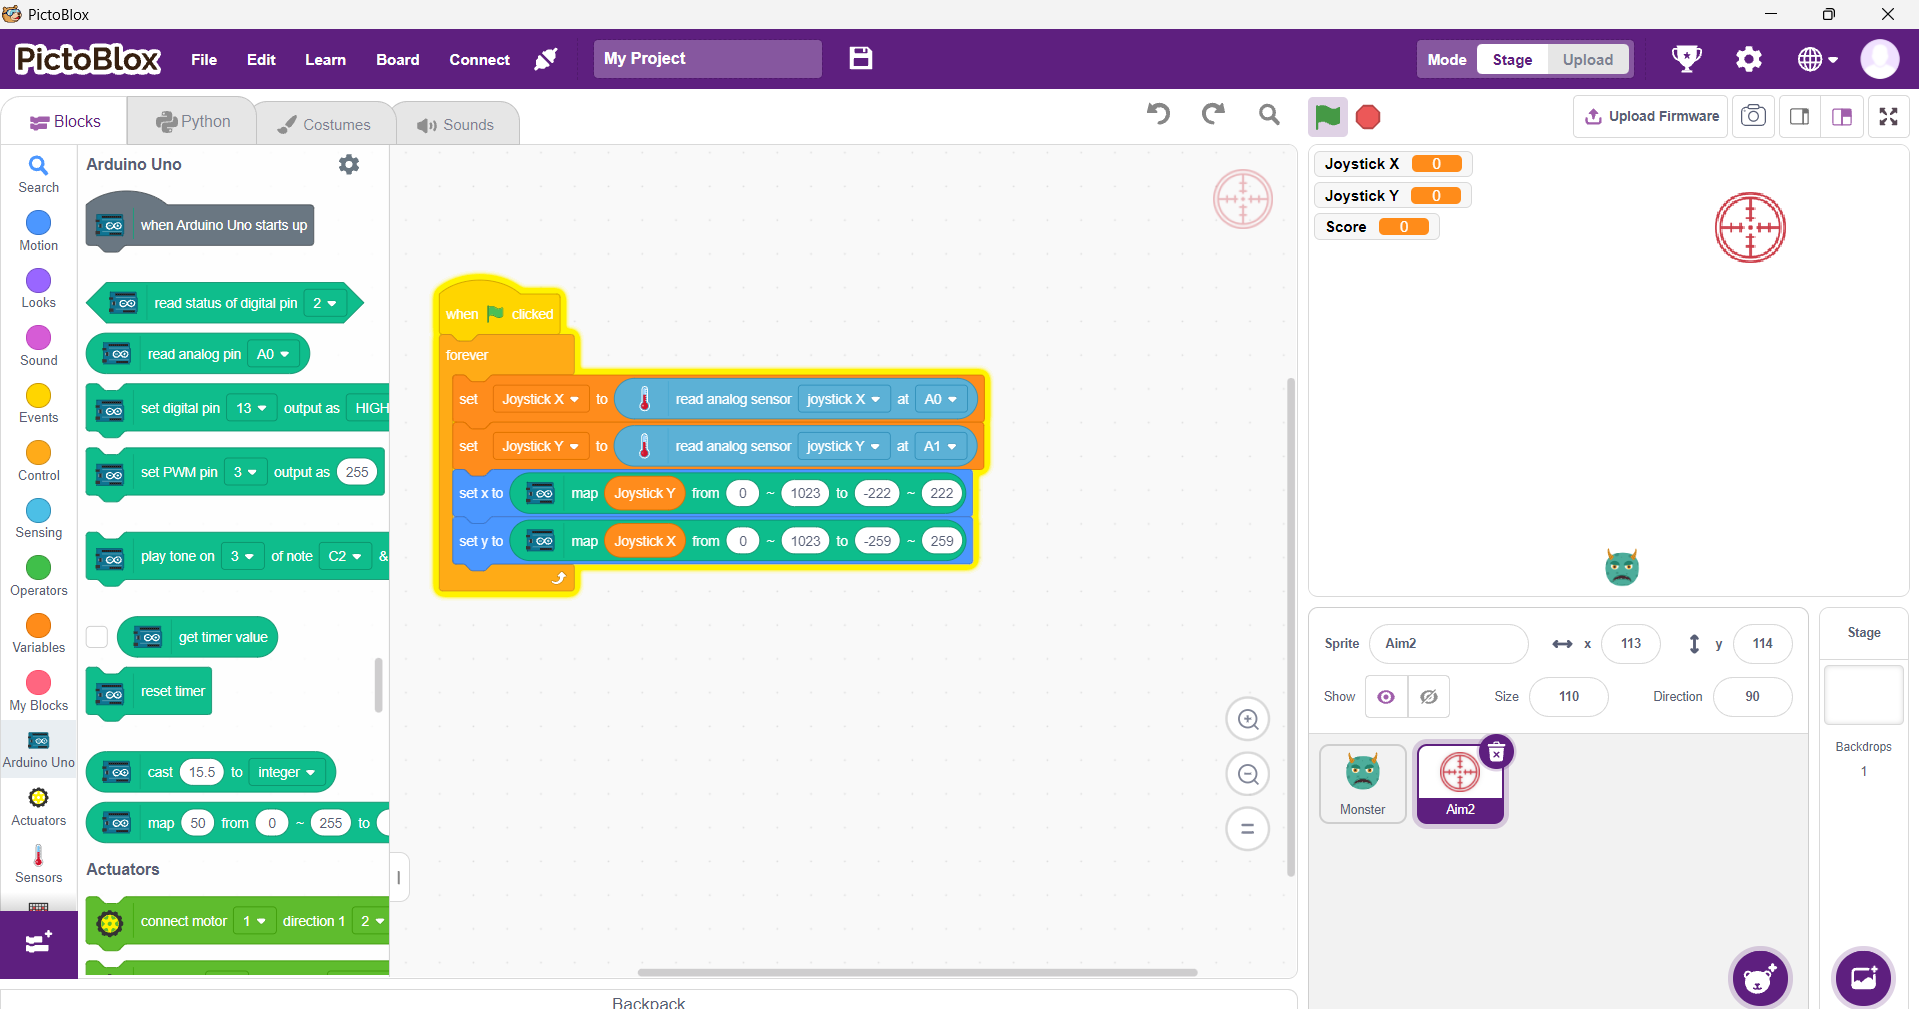Click the magnifier search icon in workspace

1269,115
